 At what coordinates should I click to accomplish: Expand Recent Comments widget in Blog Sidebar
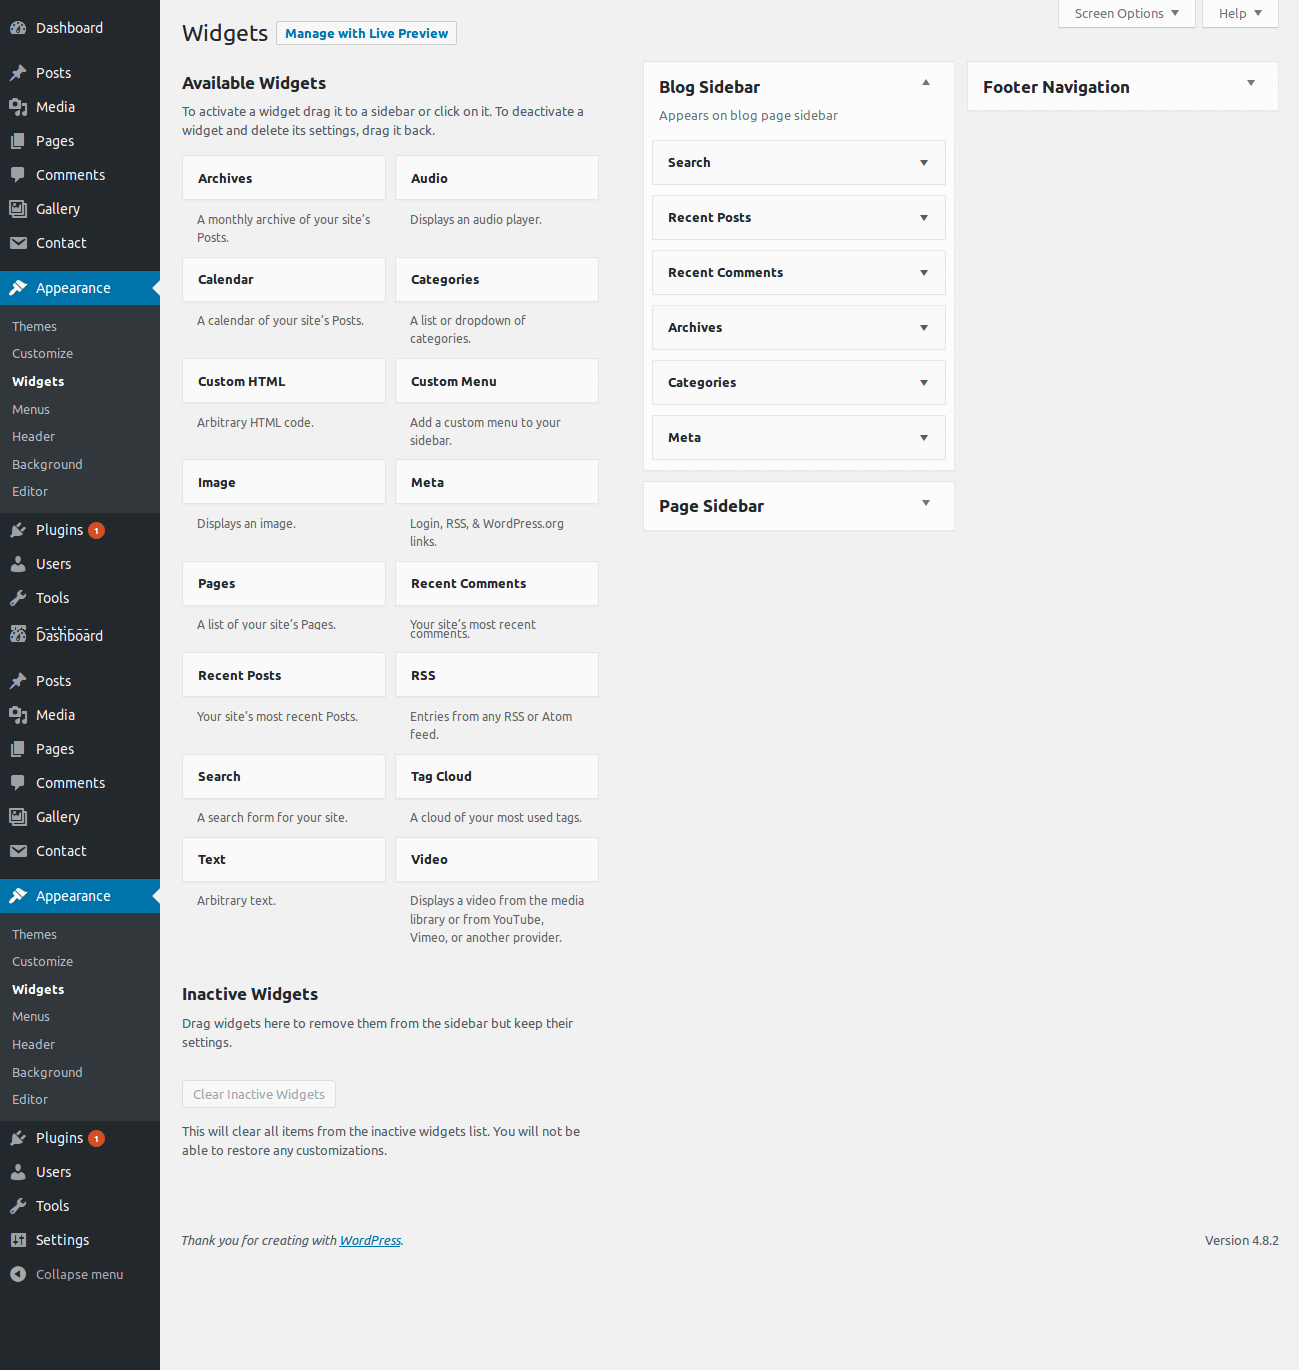[x=924, y=273]
